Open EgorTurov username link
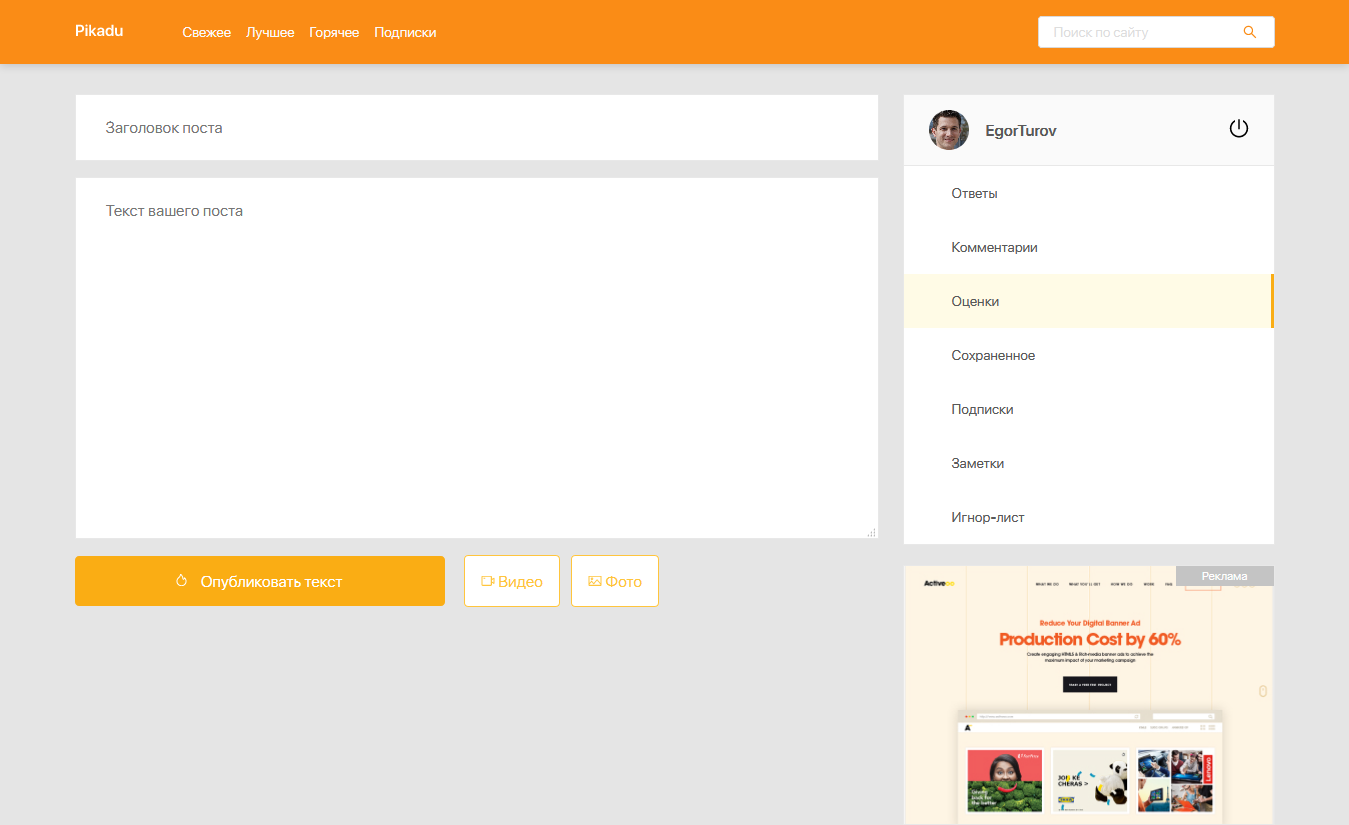The width and height of the screenshot is (1349, 825). point(1021,131)
